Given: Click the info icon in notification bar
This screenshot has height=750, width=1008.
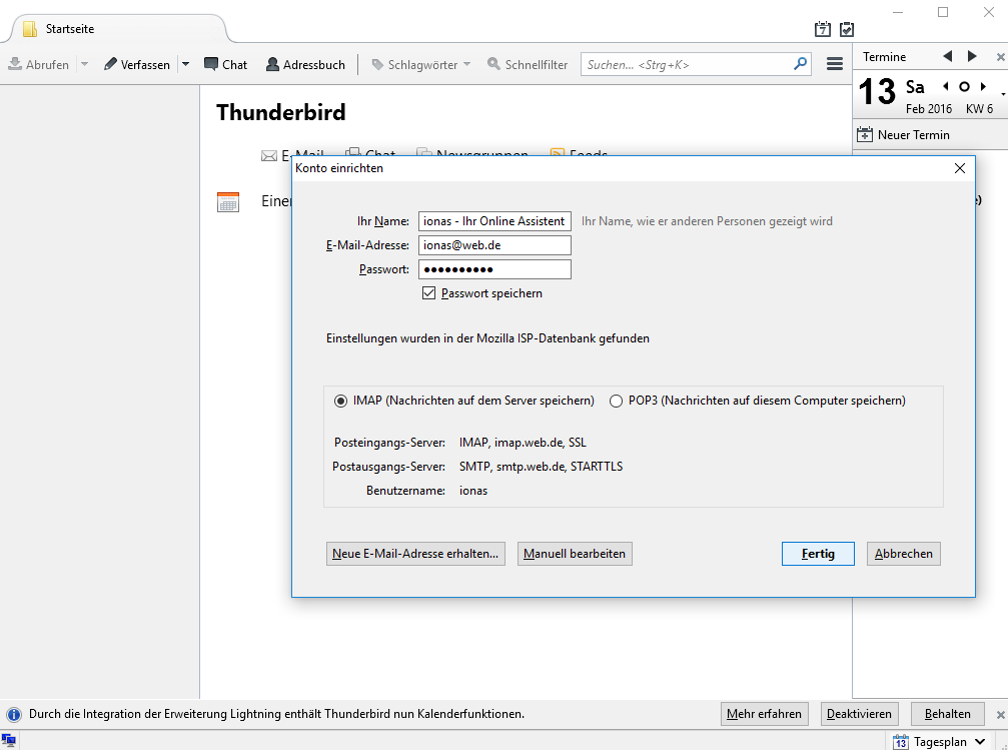Looking at the screenshot, I should (14, 715).
